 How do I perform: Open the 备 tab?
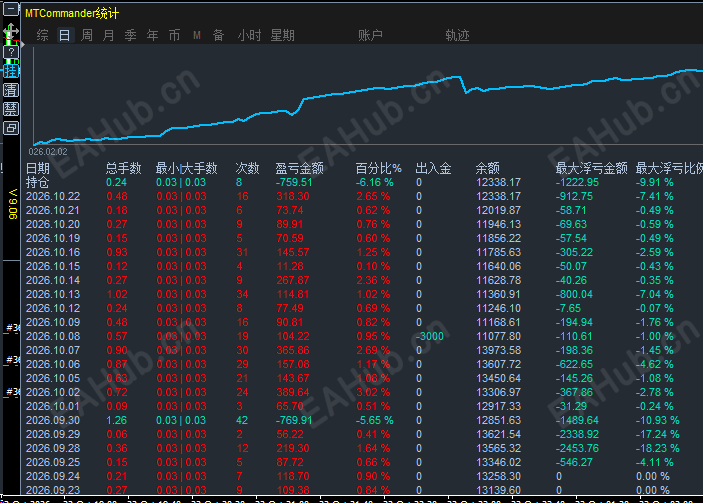click(x=218, y=35)
